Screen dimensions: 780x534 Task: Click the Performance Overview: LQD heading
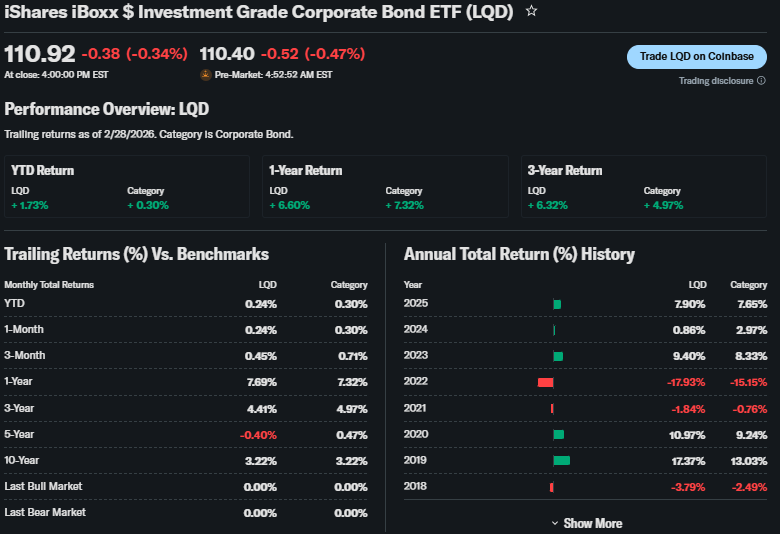click(107, 109)
